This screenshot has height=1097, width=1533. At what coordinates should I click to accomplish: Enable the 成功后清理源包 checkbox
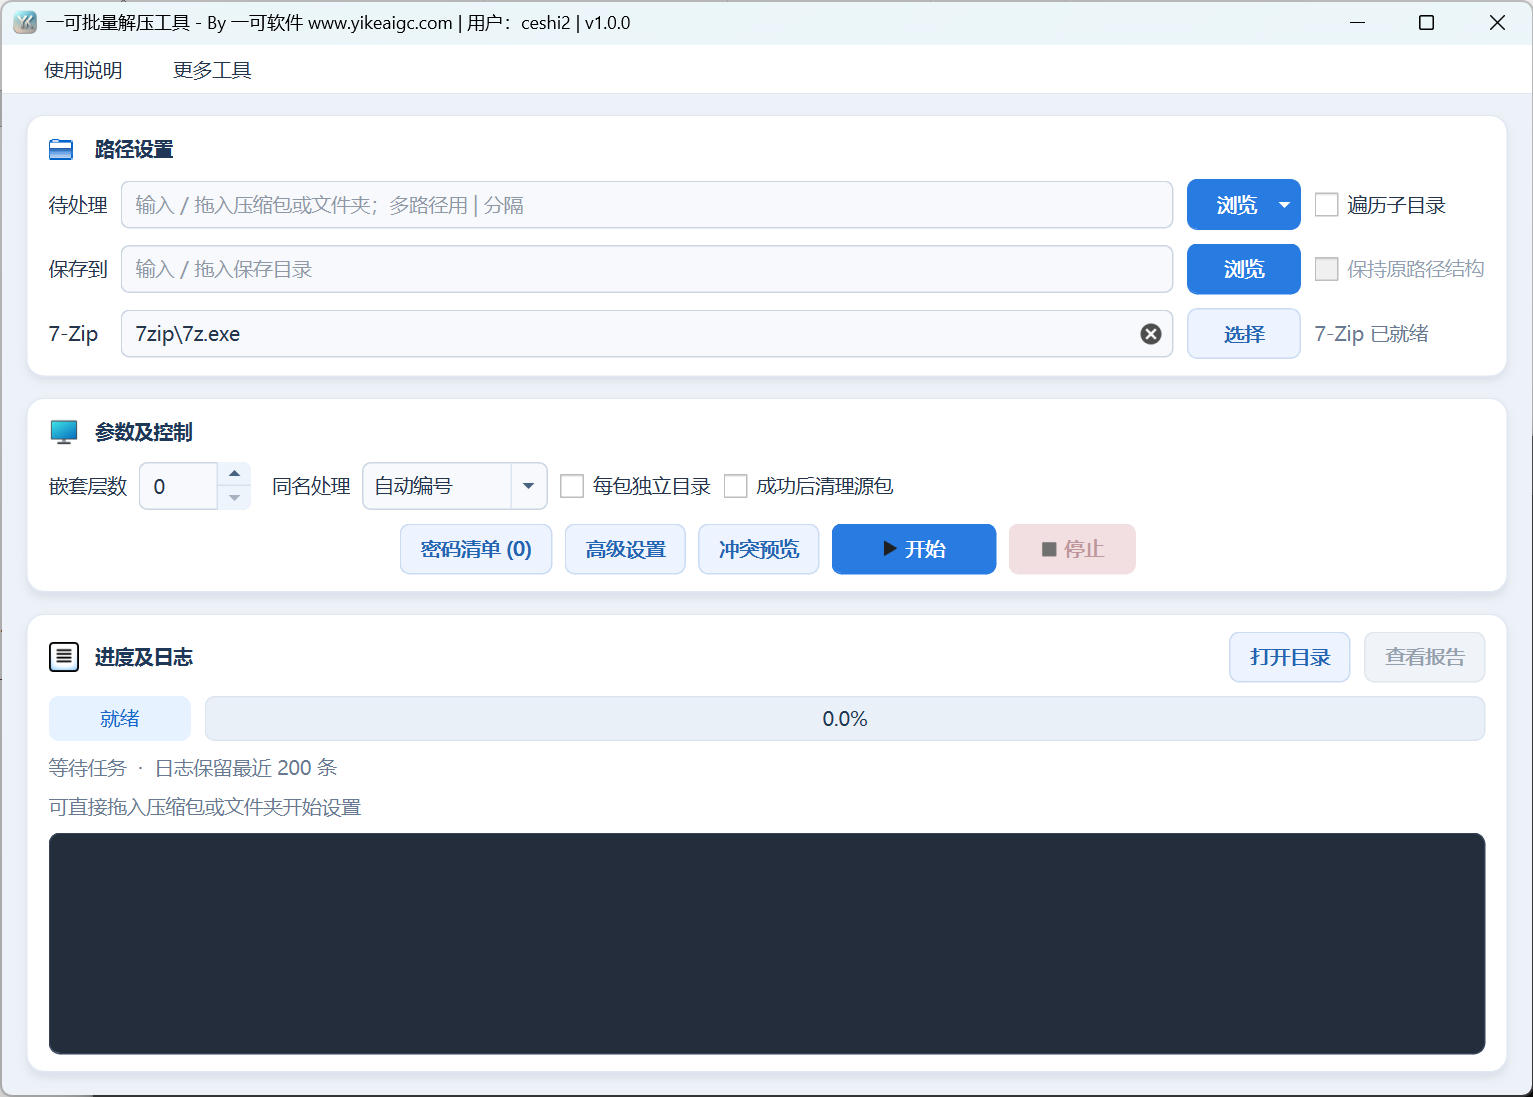tap(735, 486)
